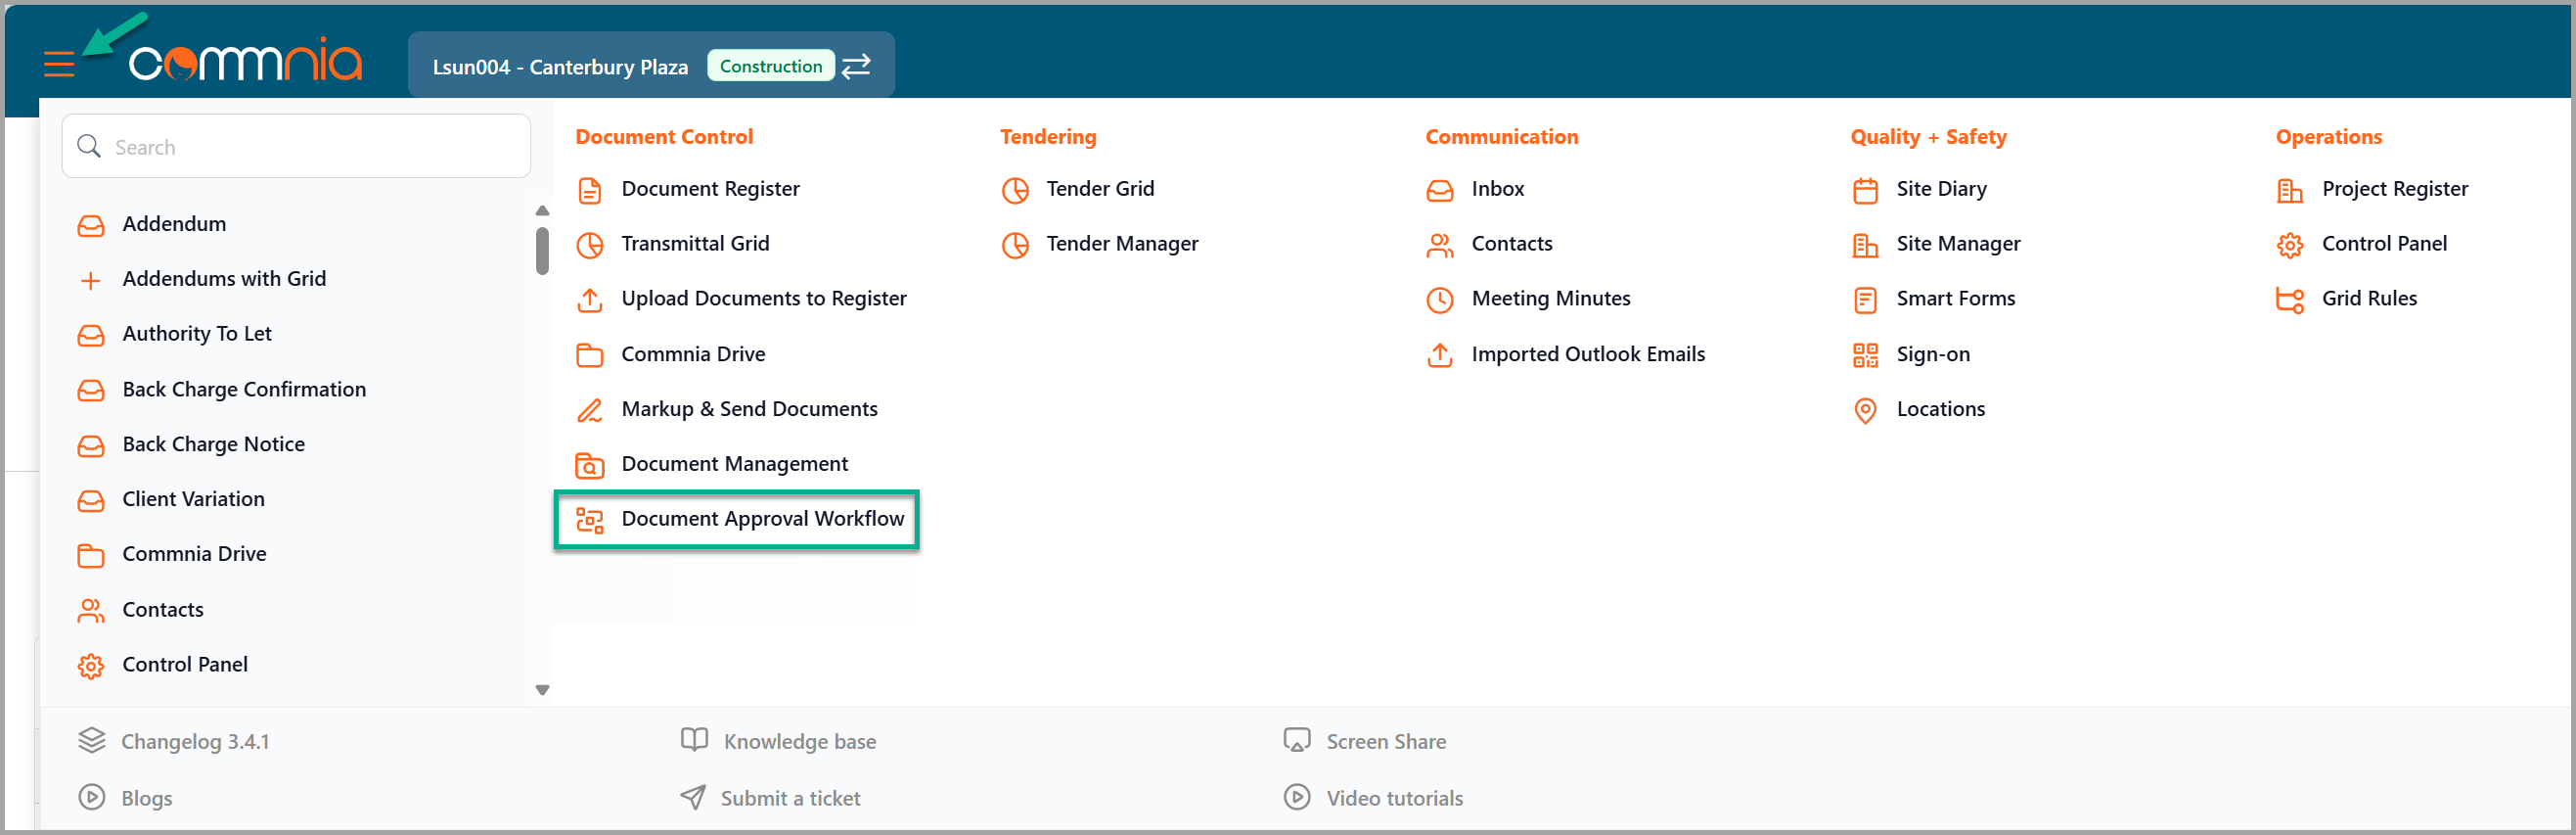Select the Quality + Safety heading
2576x835 pixels.
[1928, 137]
